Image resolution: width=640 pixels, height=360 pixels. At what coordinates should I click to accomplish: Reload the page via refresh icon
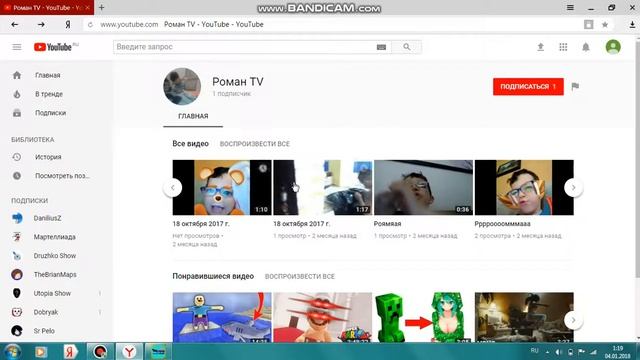tap(90, 24)
